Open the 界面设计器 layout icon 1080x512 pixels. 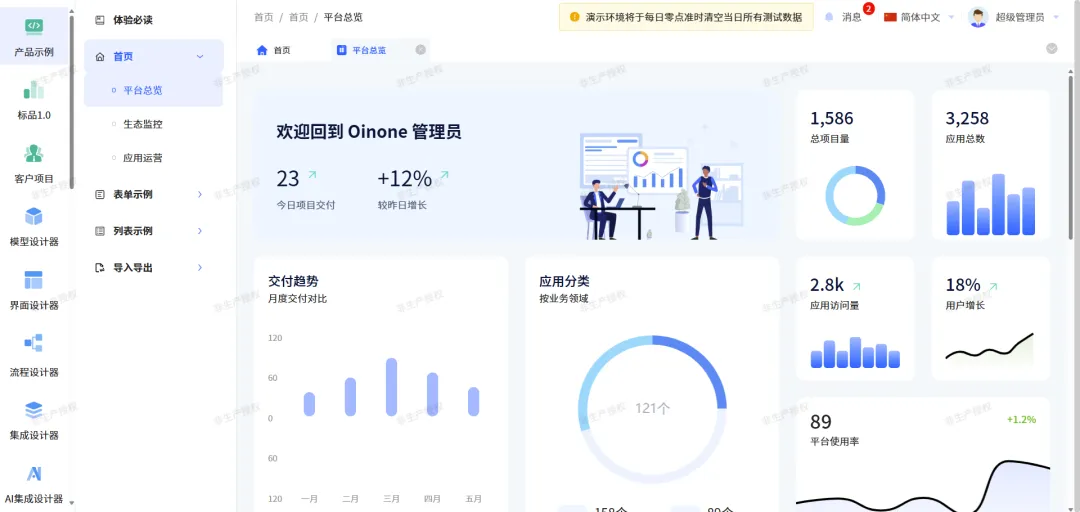pos(34,280)
